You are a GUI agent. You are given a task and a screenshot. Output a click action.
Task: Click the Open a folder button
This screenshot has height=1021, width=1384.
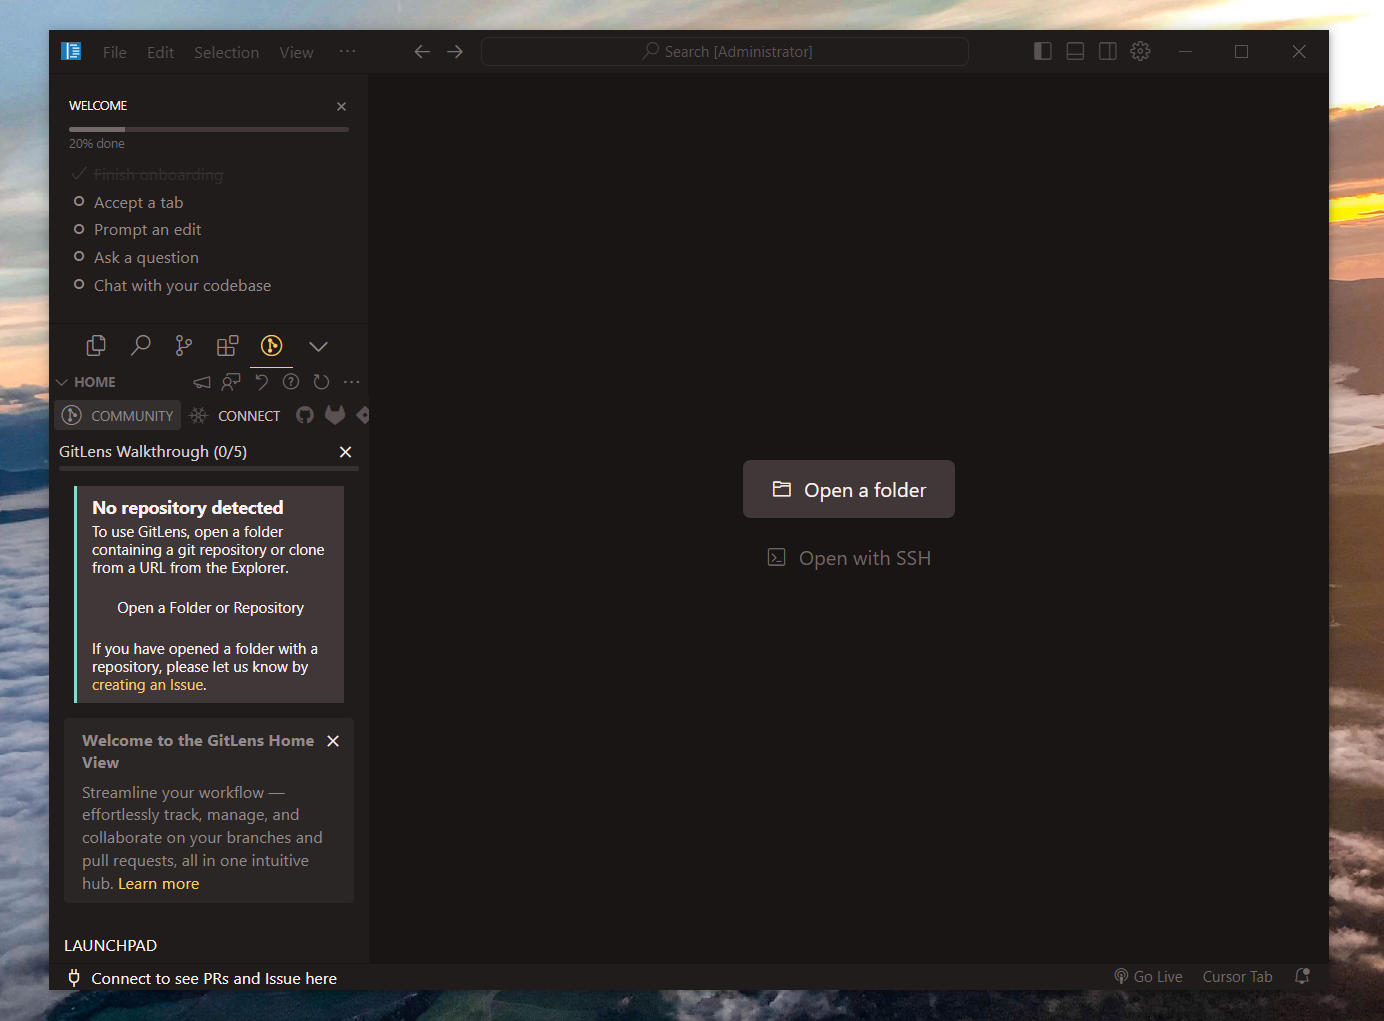(849, 489)
